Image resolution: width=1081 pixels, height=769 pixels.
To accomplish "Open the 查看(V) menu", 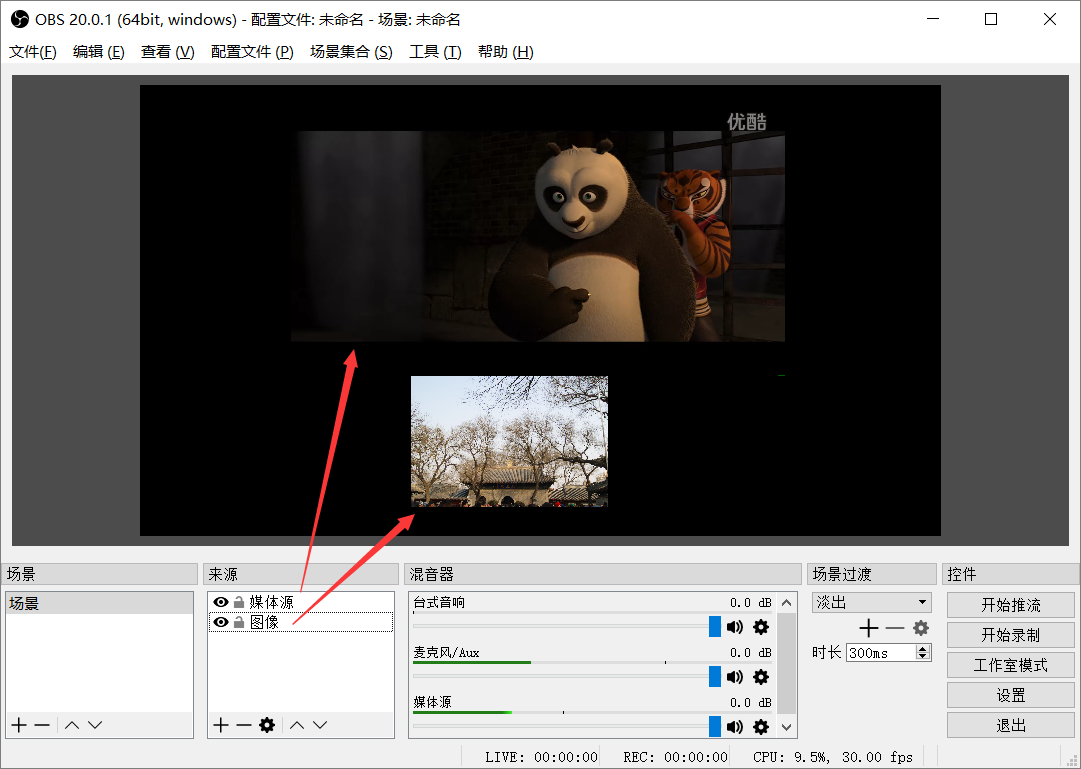I will [168, 52].
